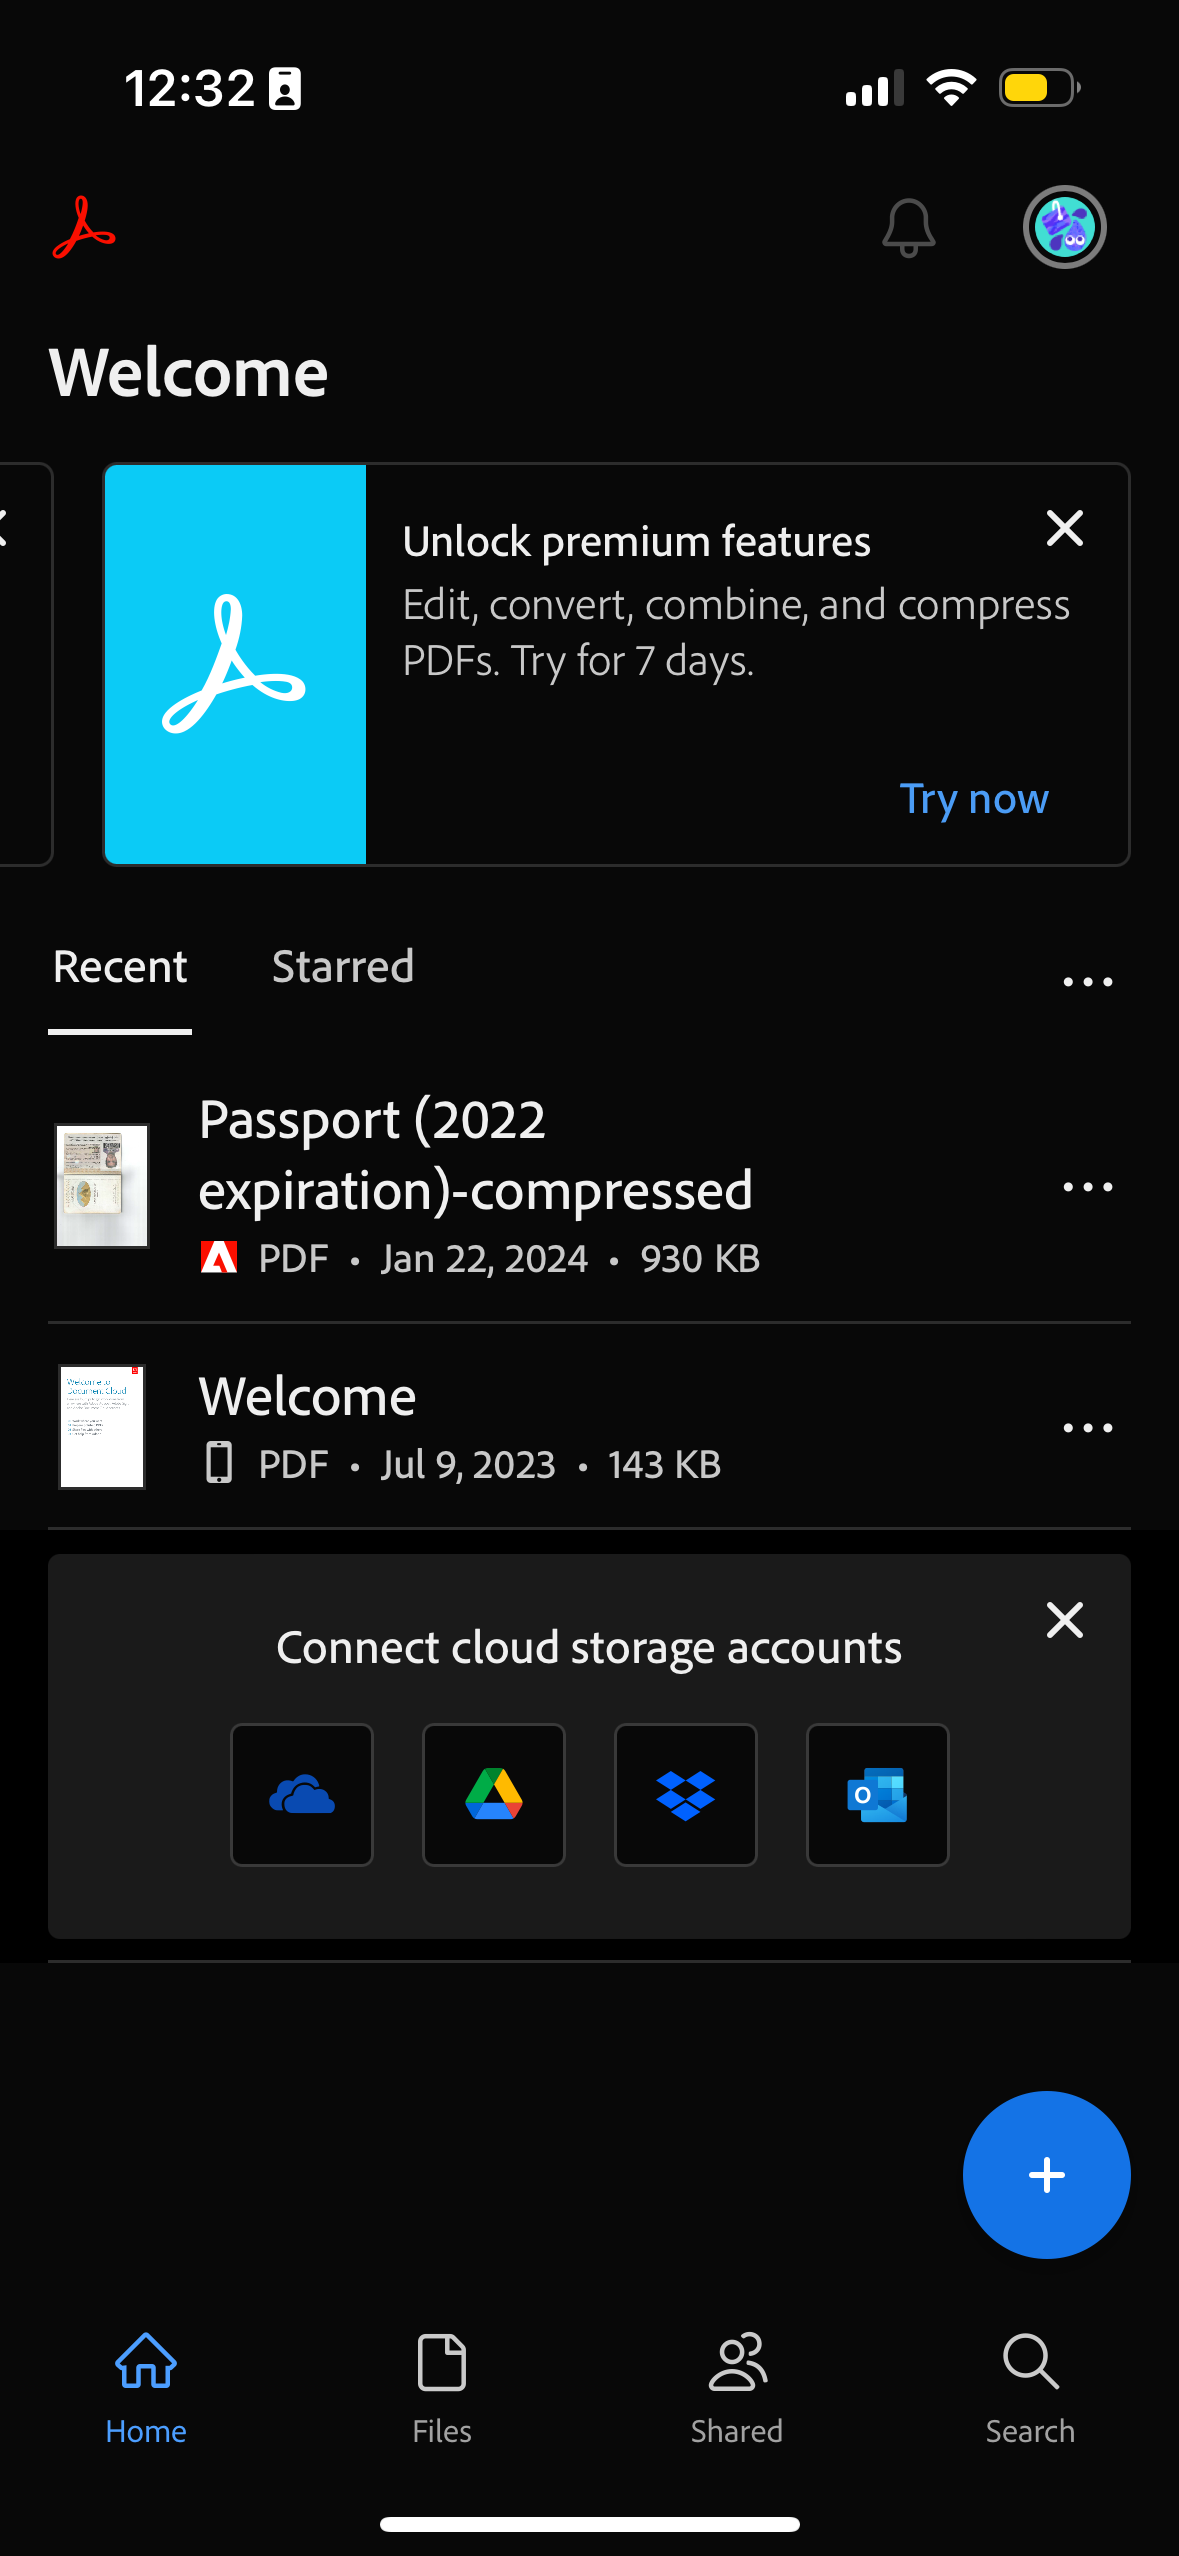The image size is (1179, 2556).
Task: Open the profile avatar
Action: pyautogui.click(x=1064, y=227)
